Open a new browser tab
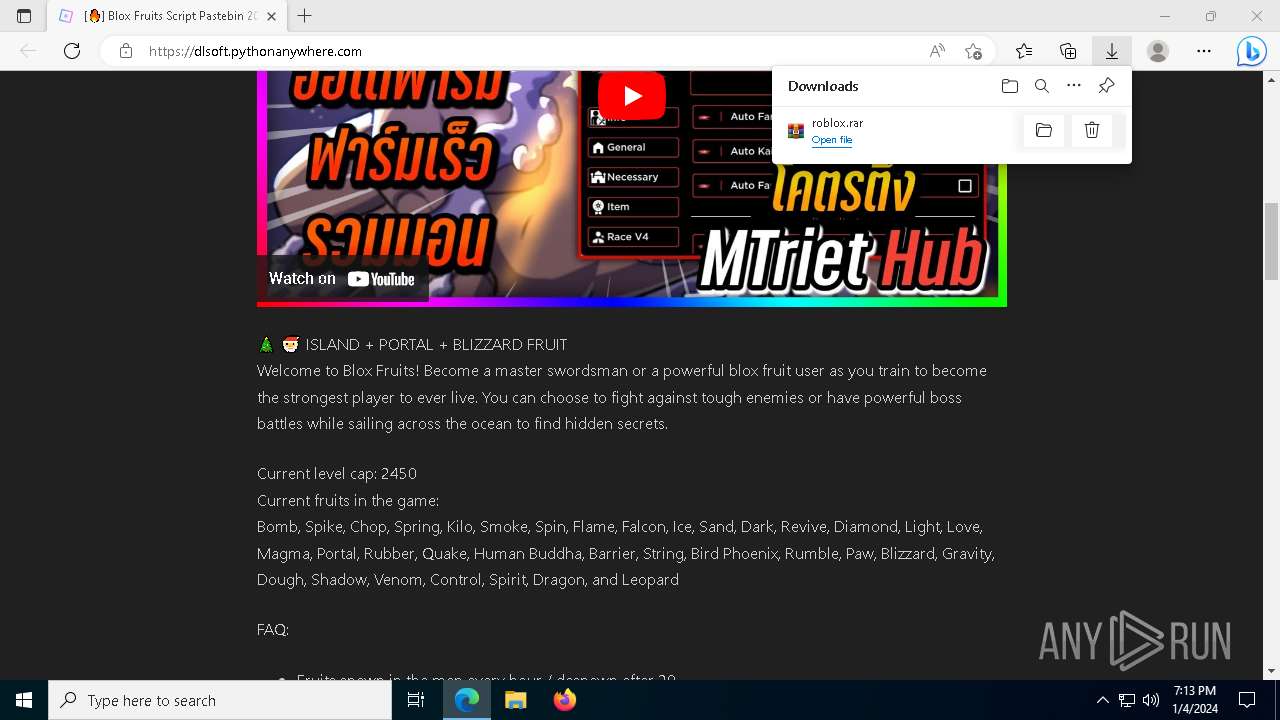Screen dimensions: 1280x720 click(305, 16)
